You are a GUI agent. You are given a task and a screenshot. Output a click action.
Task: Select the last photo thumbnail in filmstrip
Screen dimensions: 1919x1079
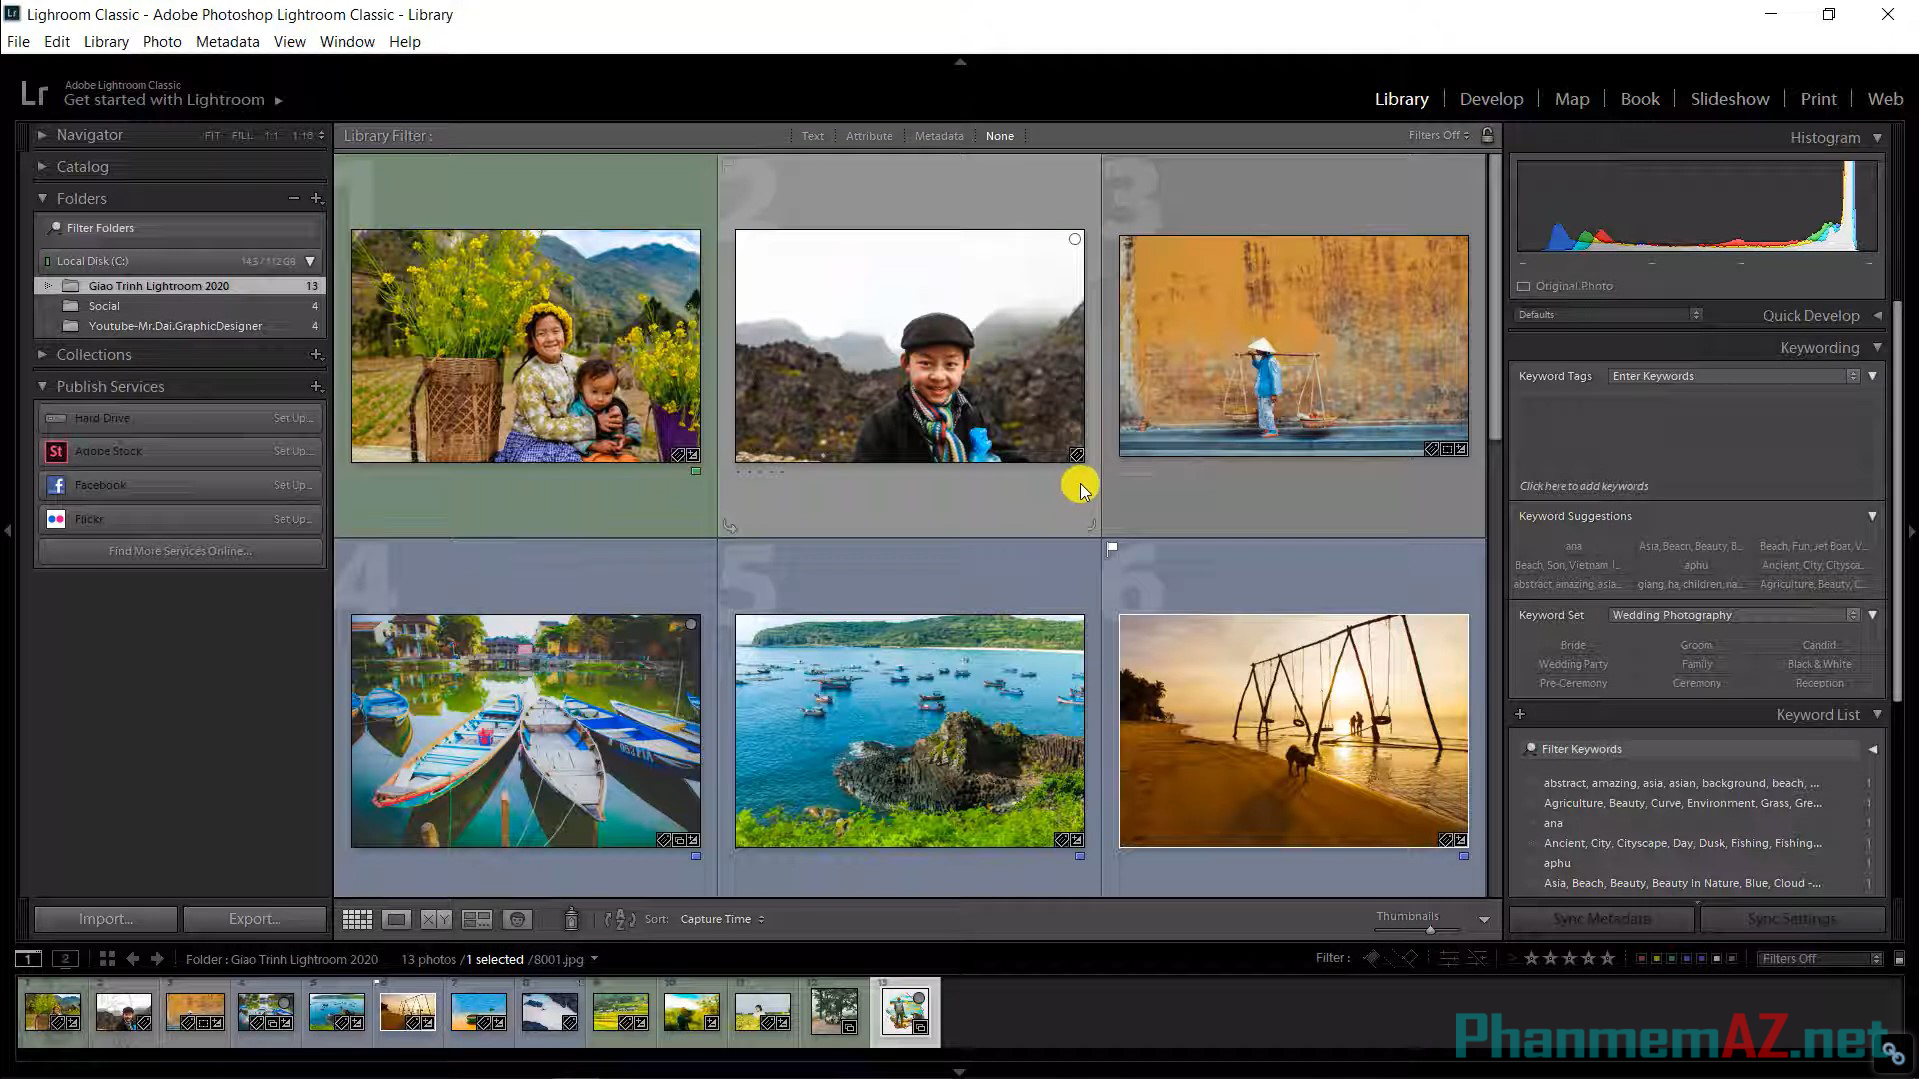pyautogui.click(x=904, y=1011)
